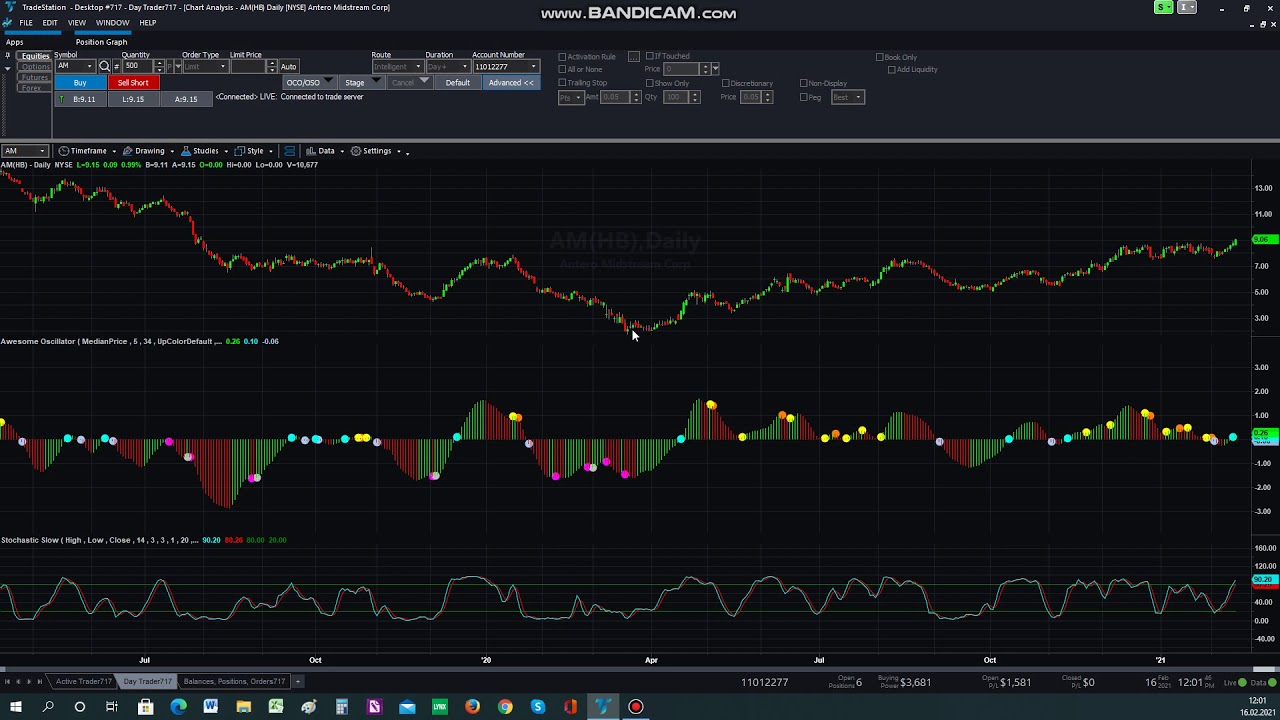Open the Pts trailing stop dropdown
Viewport: 1280px width, 720px height.
[x=571, y=97]
